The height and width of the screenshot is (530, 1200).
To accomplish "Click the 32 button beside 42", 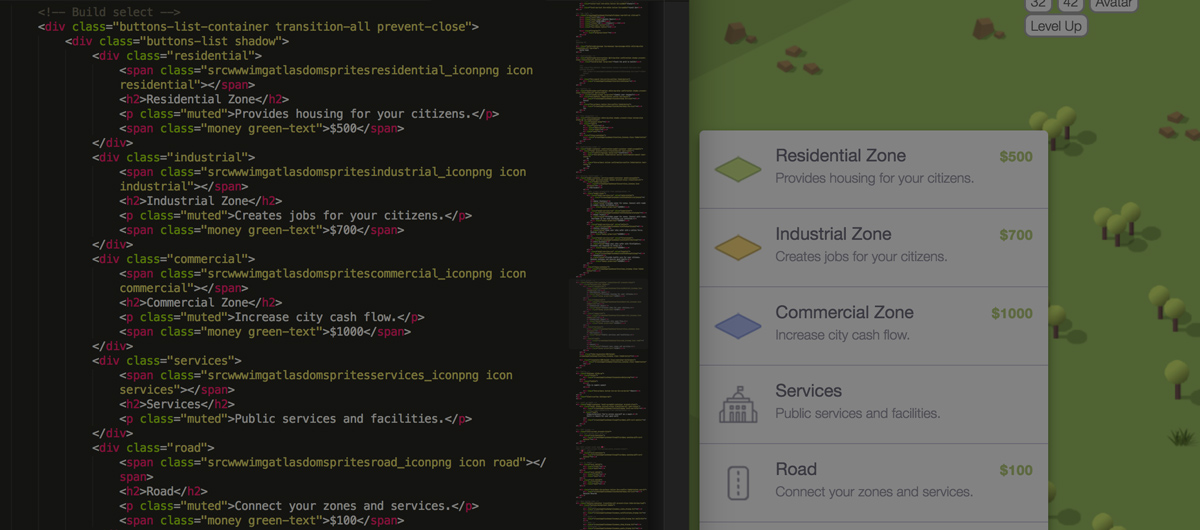I will (1038, 4).
